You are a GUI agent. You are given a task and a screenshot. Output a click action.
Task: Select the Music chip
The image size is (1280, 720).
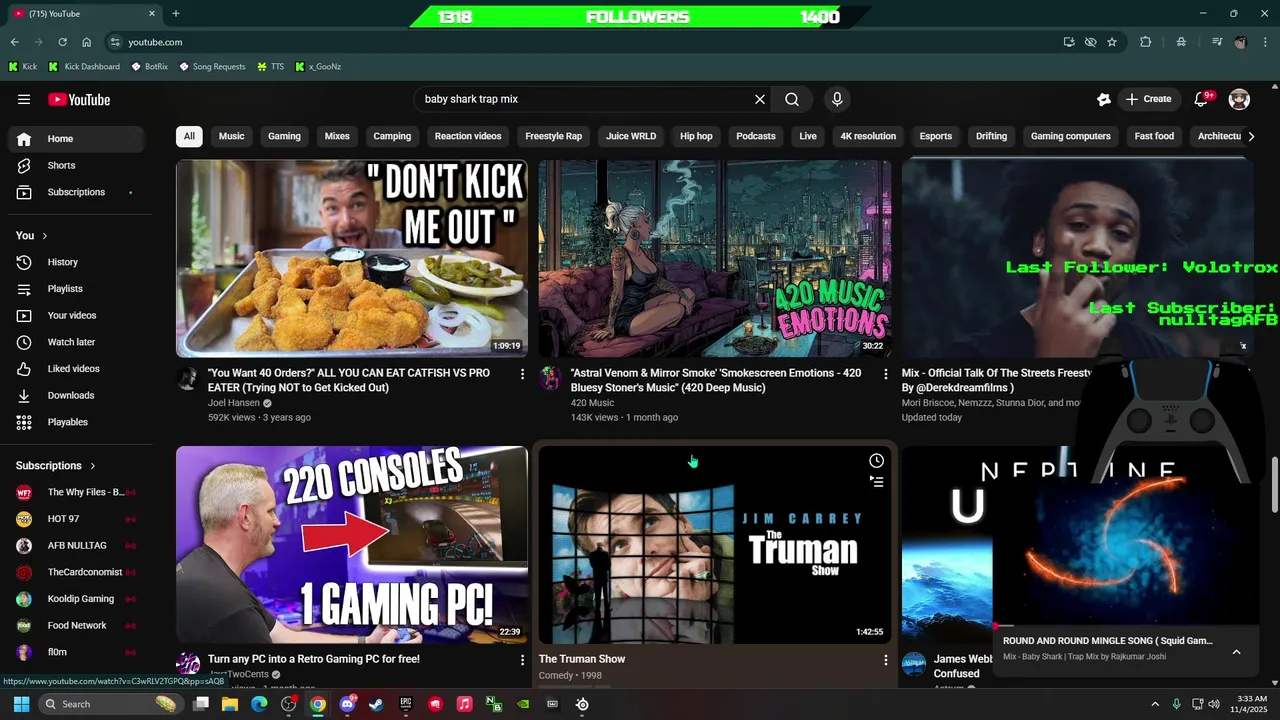tap(232, 136)
